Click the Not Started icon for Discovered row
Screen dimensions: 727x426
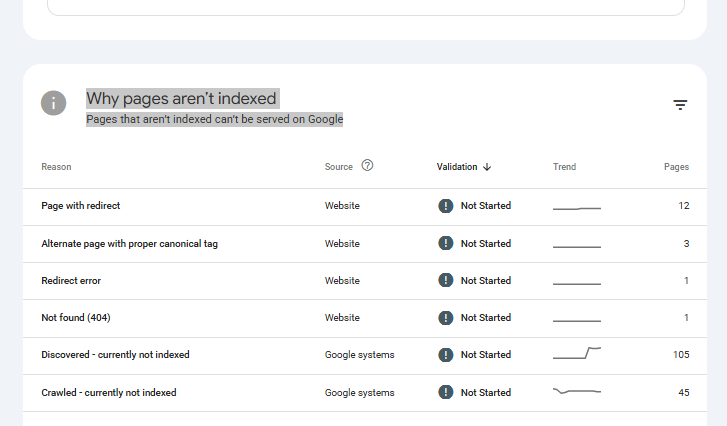[446, 355]
